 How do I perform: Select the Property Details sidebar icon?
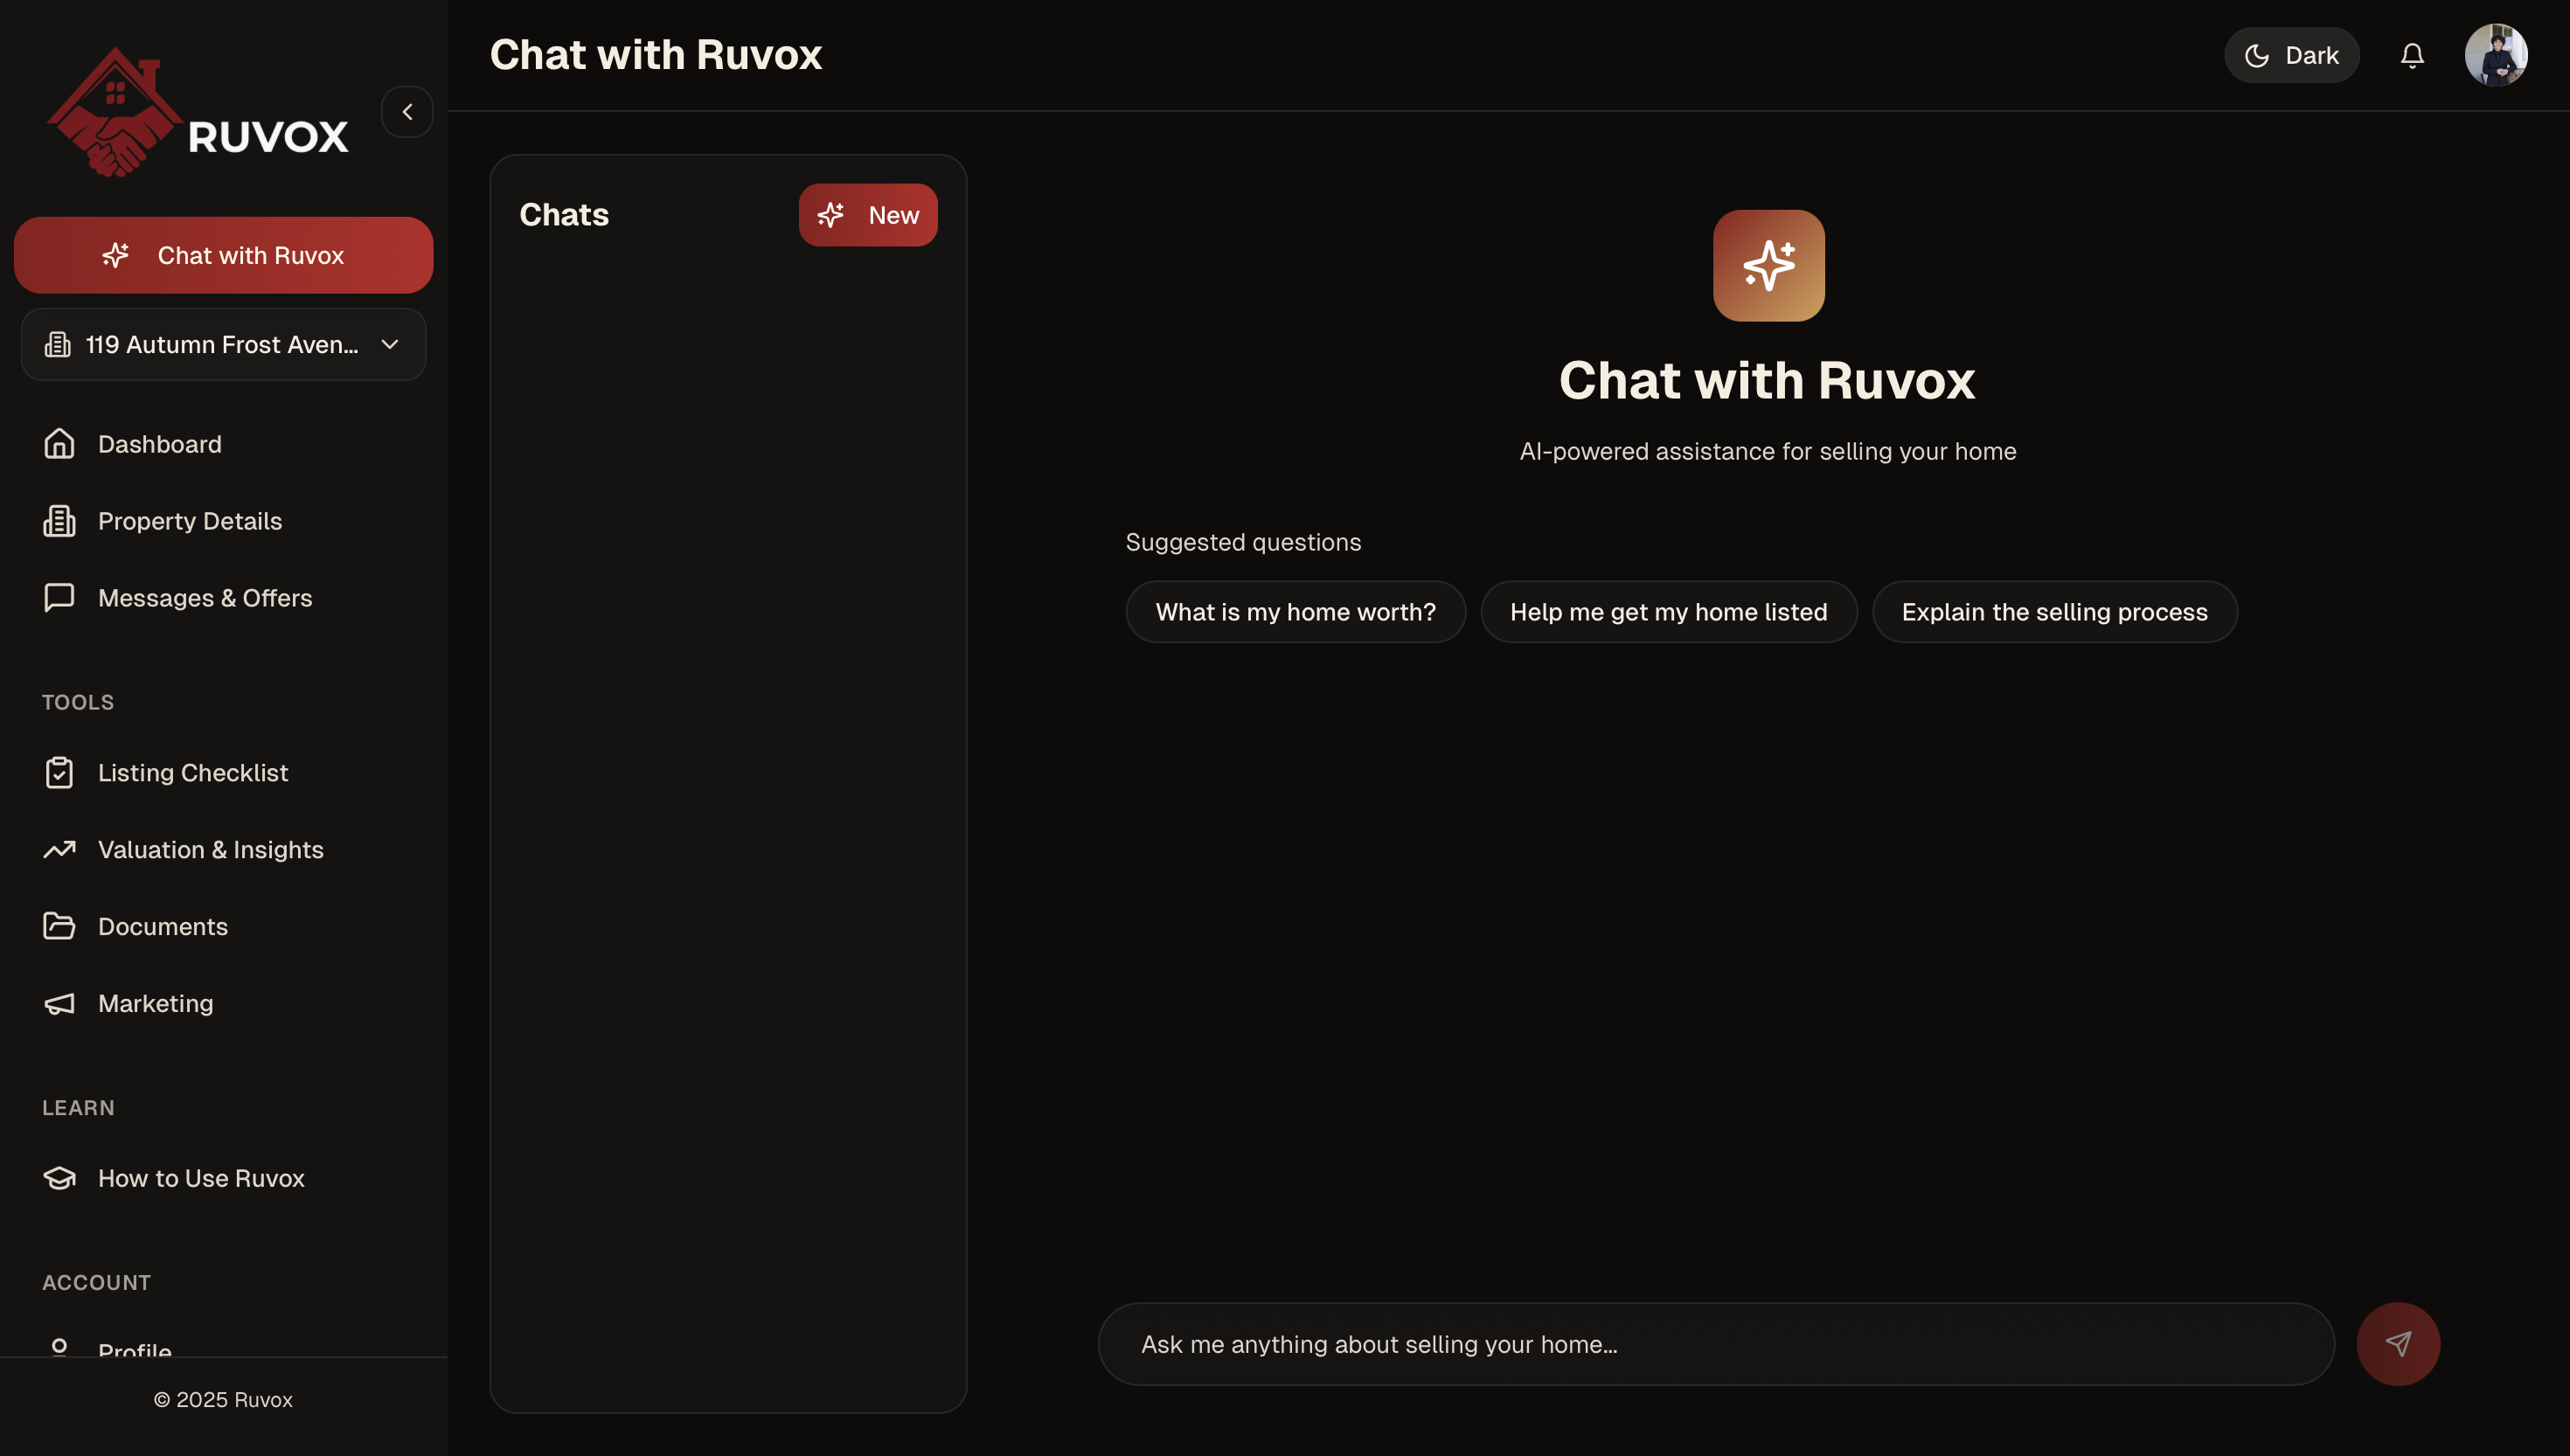click(59, 521)
